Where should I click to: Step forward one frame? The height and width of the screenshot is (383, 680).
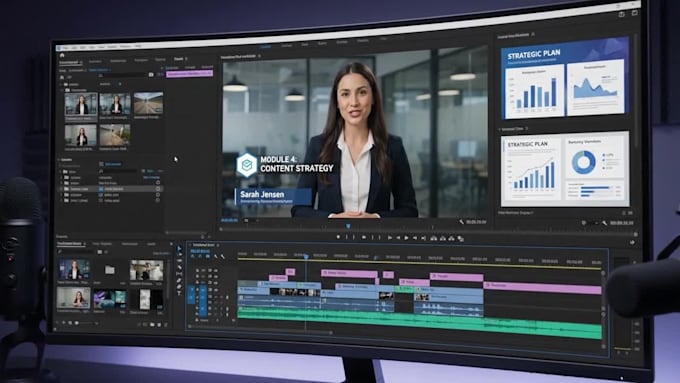415,238
